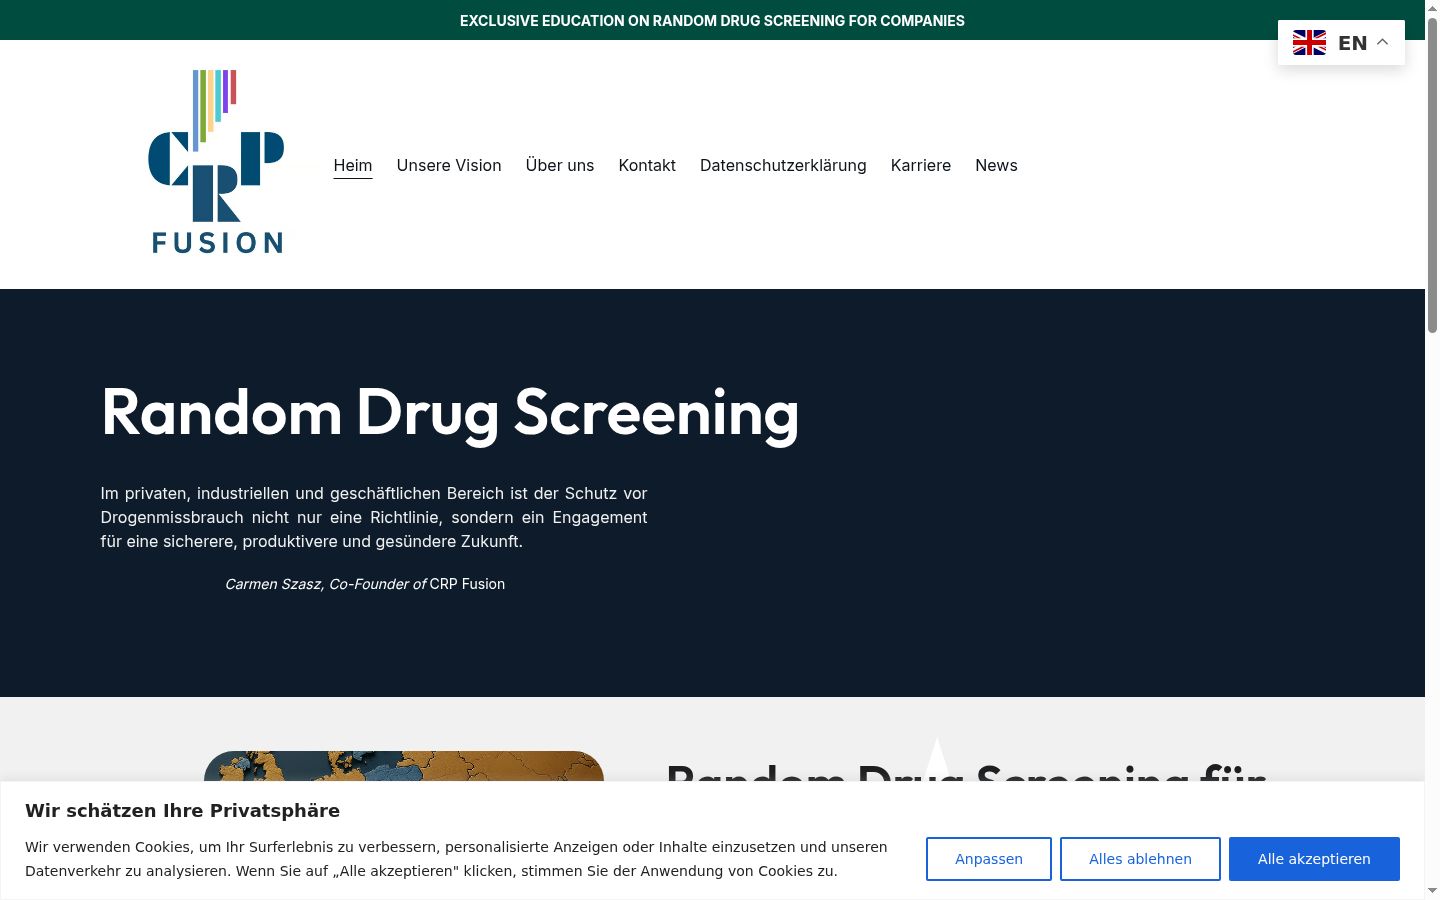Click the Random Drug Screening headline
The width and height of the screenshot is (1440, 900).
coord(450,413)
